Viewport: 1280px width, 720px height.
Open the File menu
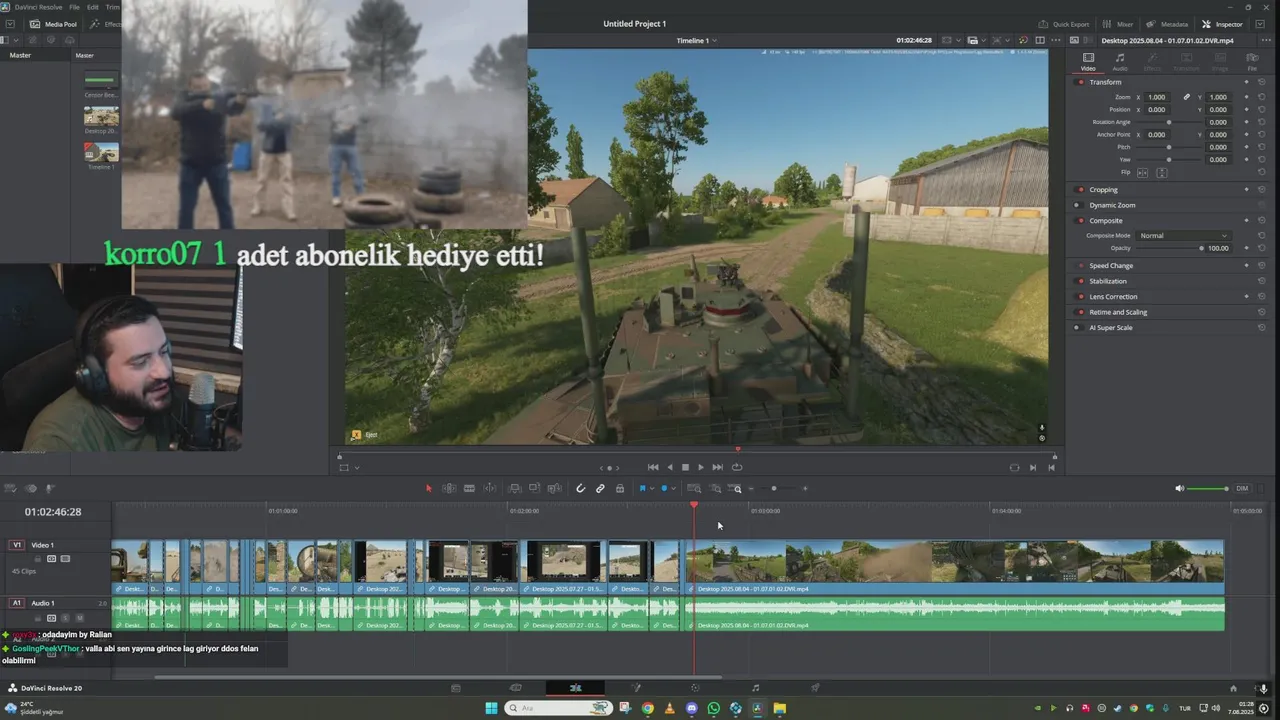click(x=75, y=7)
